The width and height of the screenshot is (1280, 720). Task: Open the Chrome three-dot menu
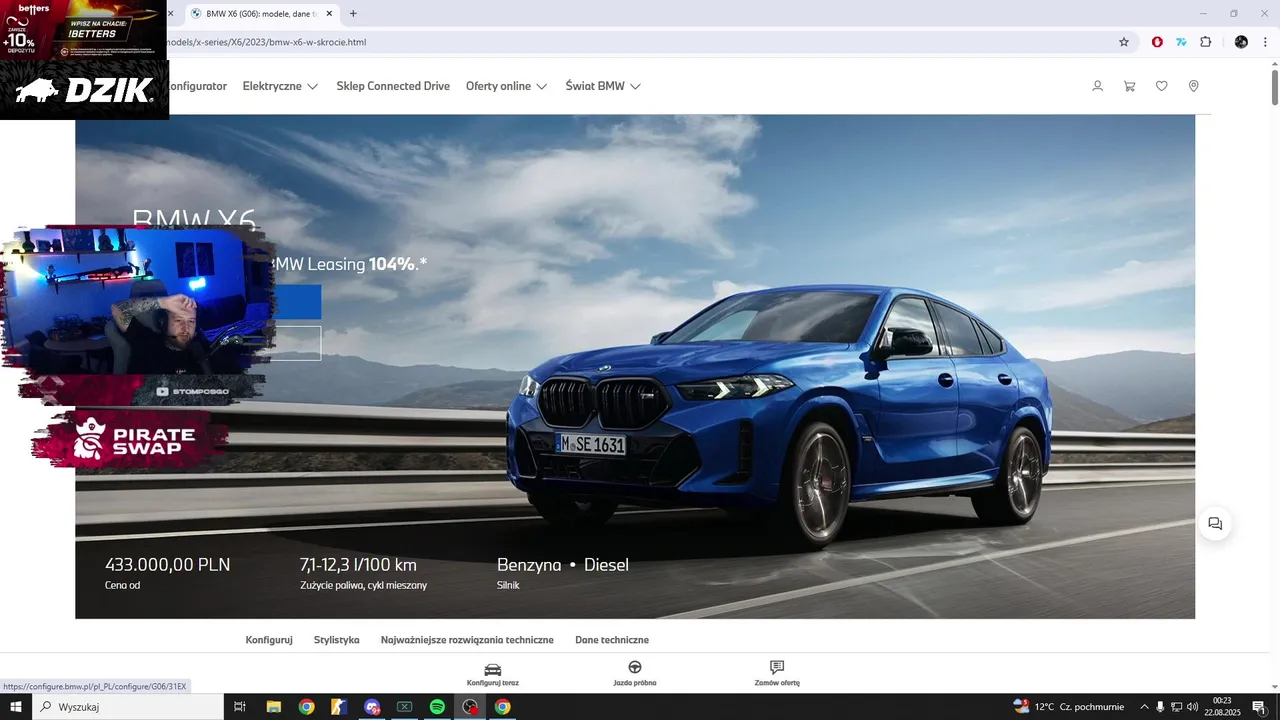[1266, 42]
